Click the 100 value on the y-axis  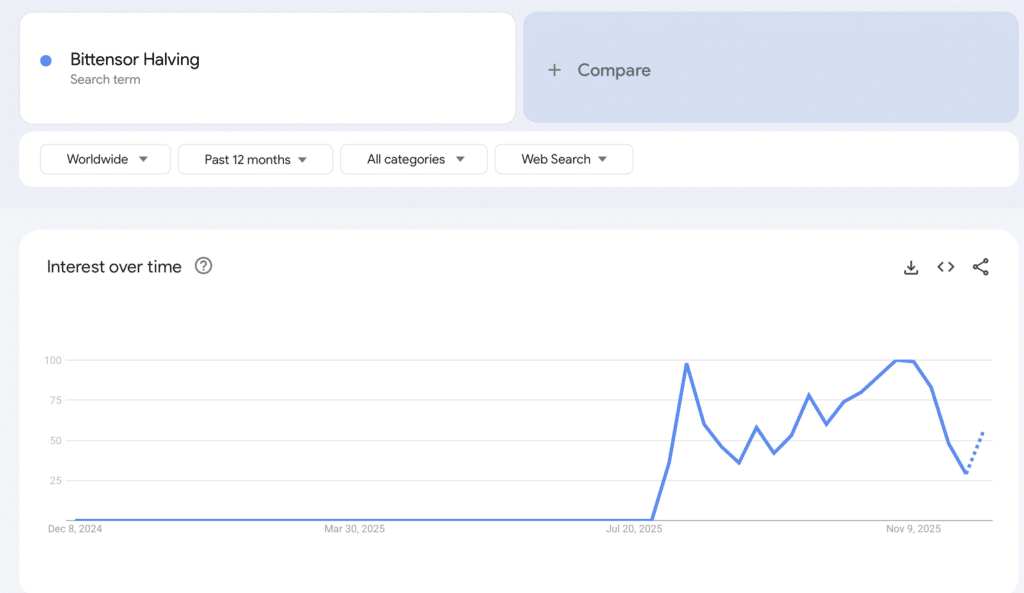(x=52, y=360)
